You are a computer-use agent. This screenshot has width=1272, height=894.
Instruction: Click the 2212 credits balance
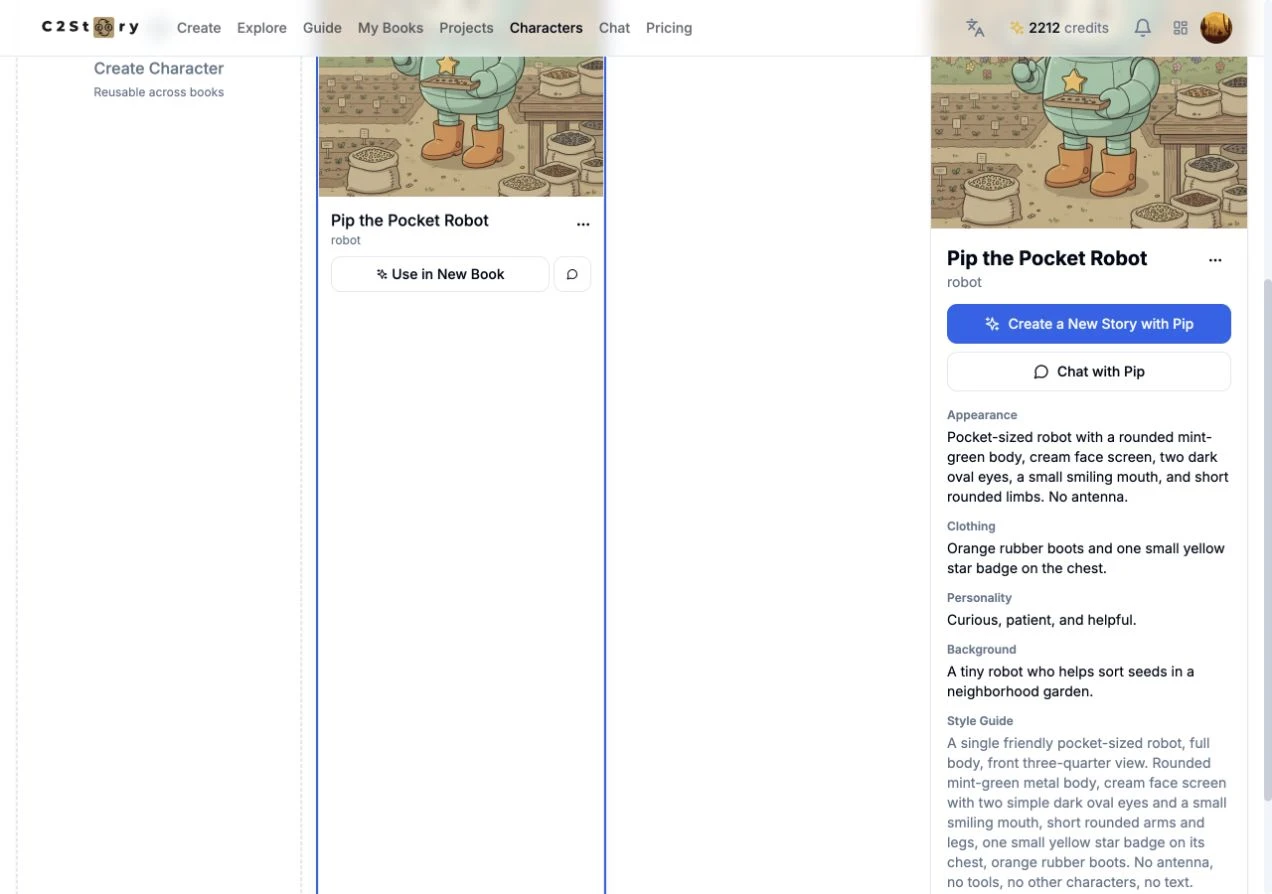[x=1059, y=28]
